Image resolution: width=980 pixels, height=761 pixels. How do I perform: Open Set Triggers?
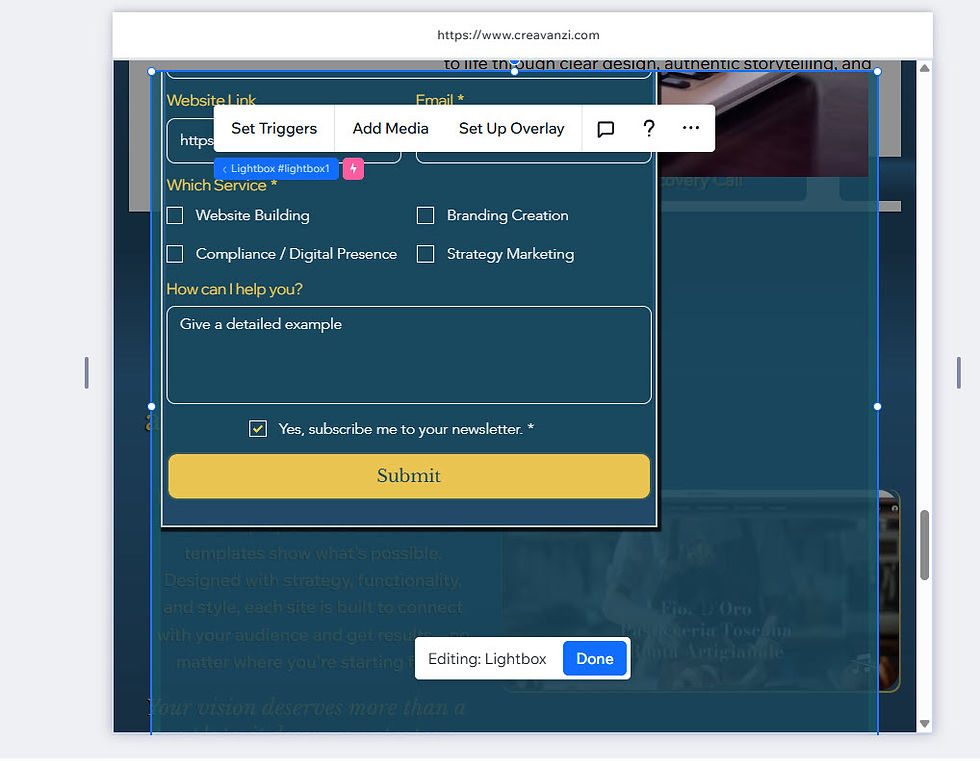click(x=273, y=128)
